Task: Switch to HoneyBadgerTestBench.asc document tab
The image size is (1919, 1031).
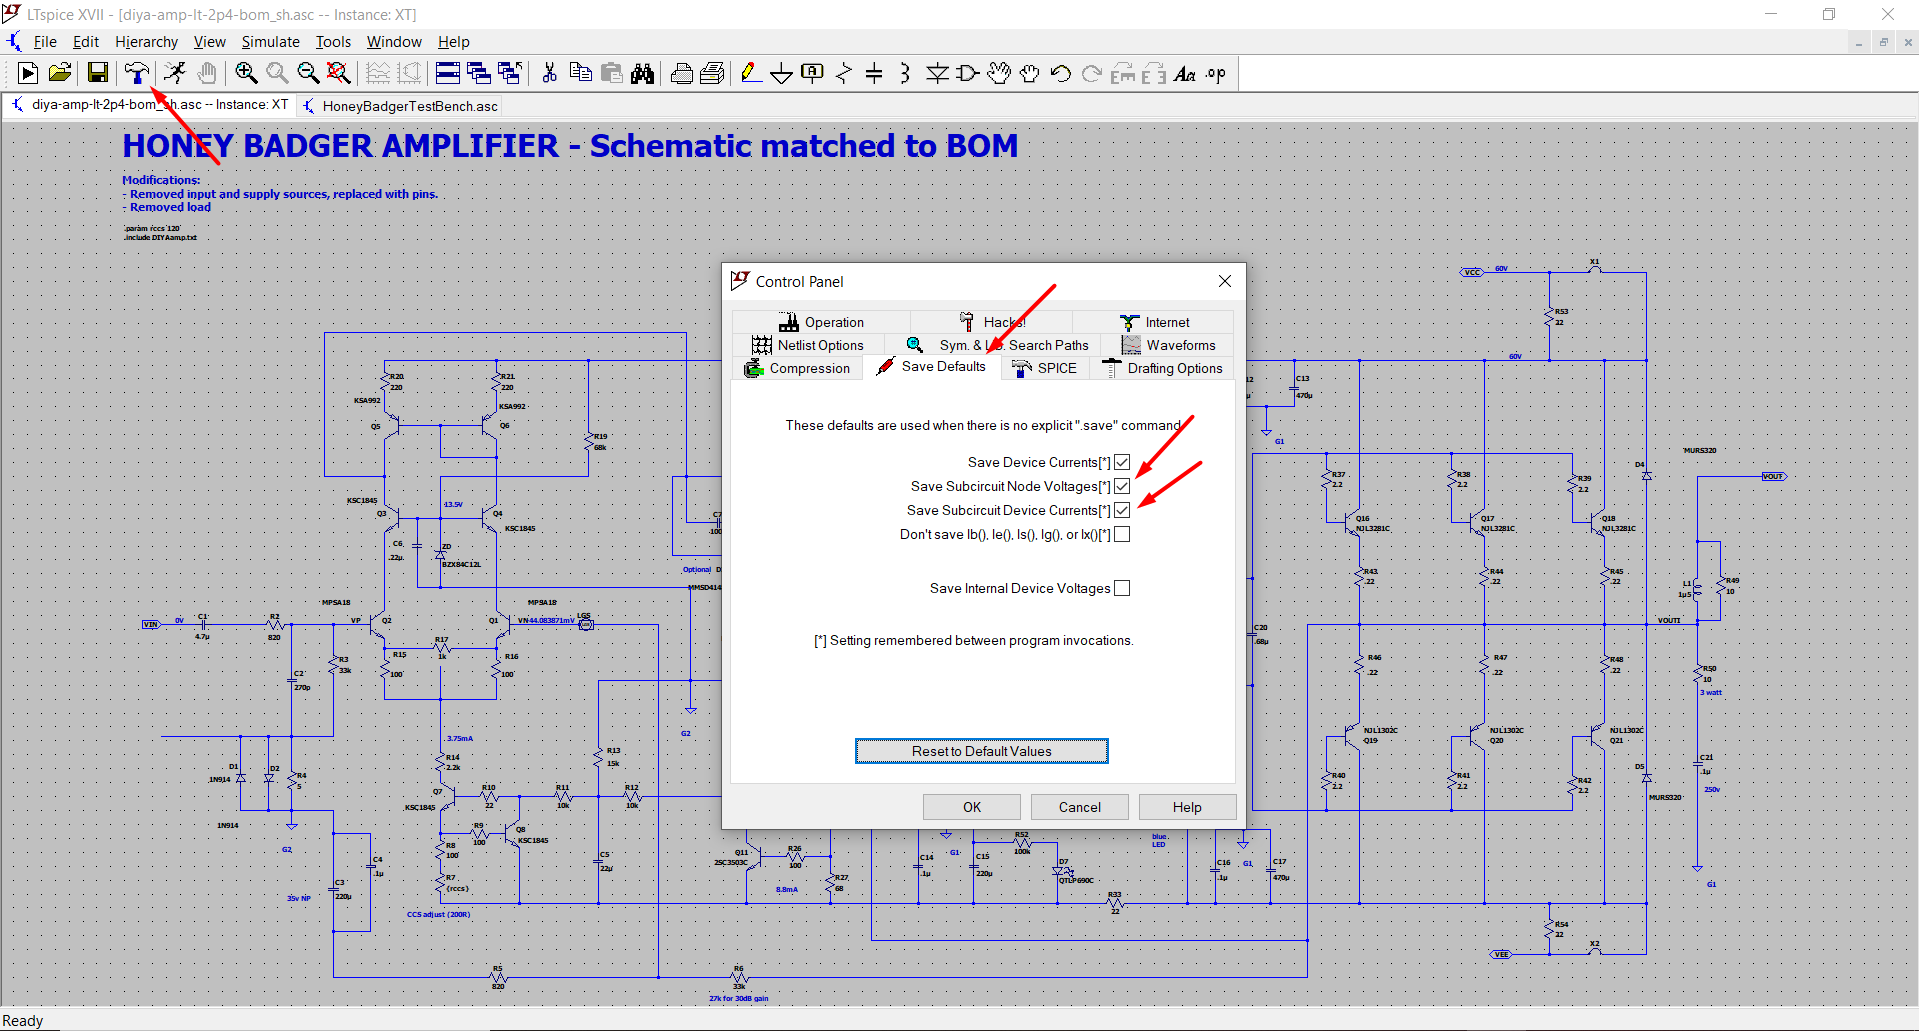Action: pyautogui.click(x=400, y=106)
